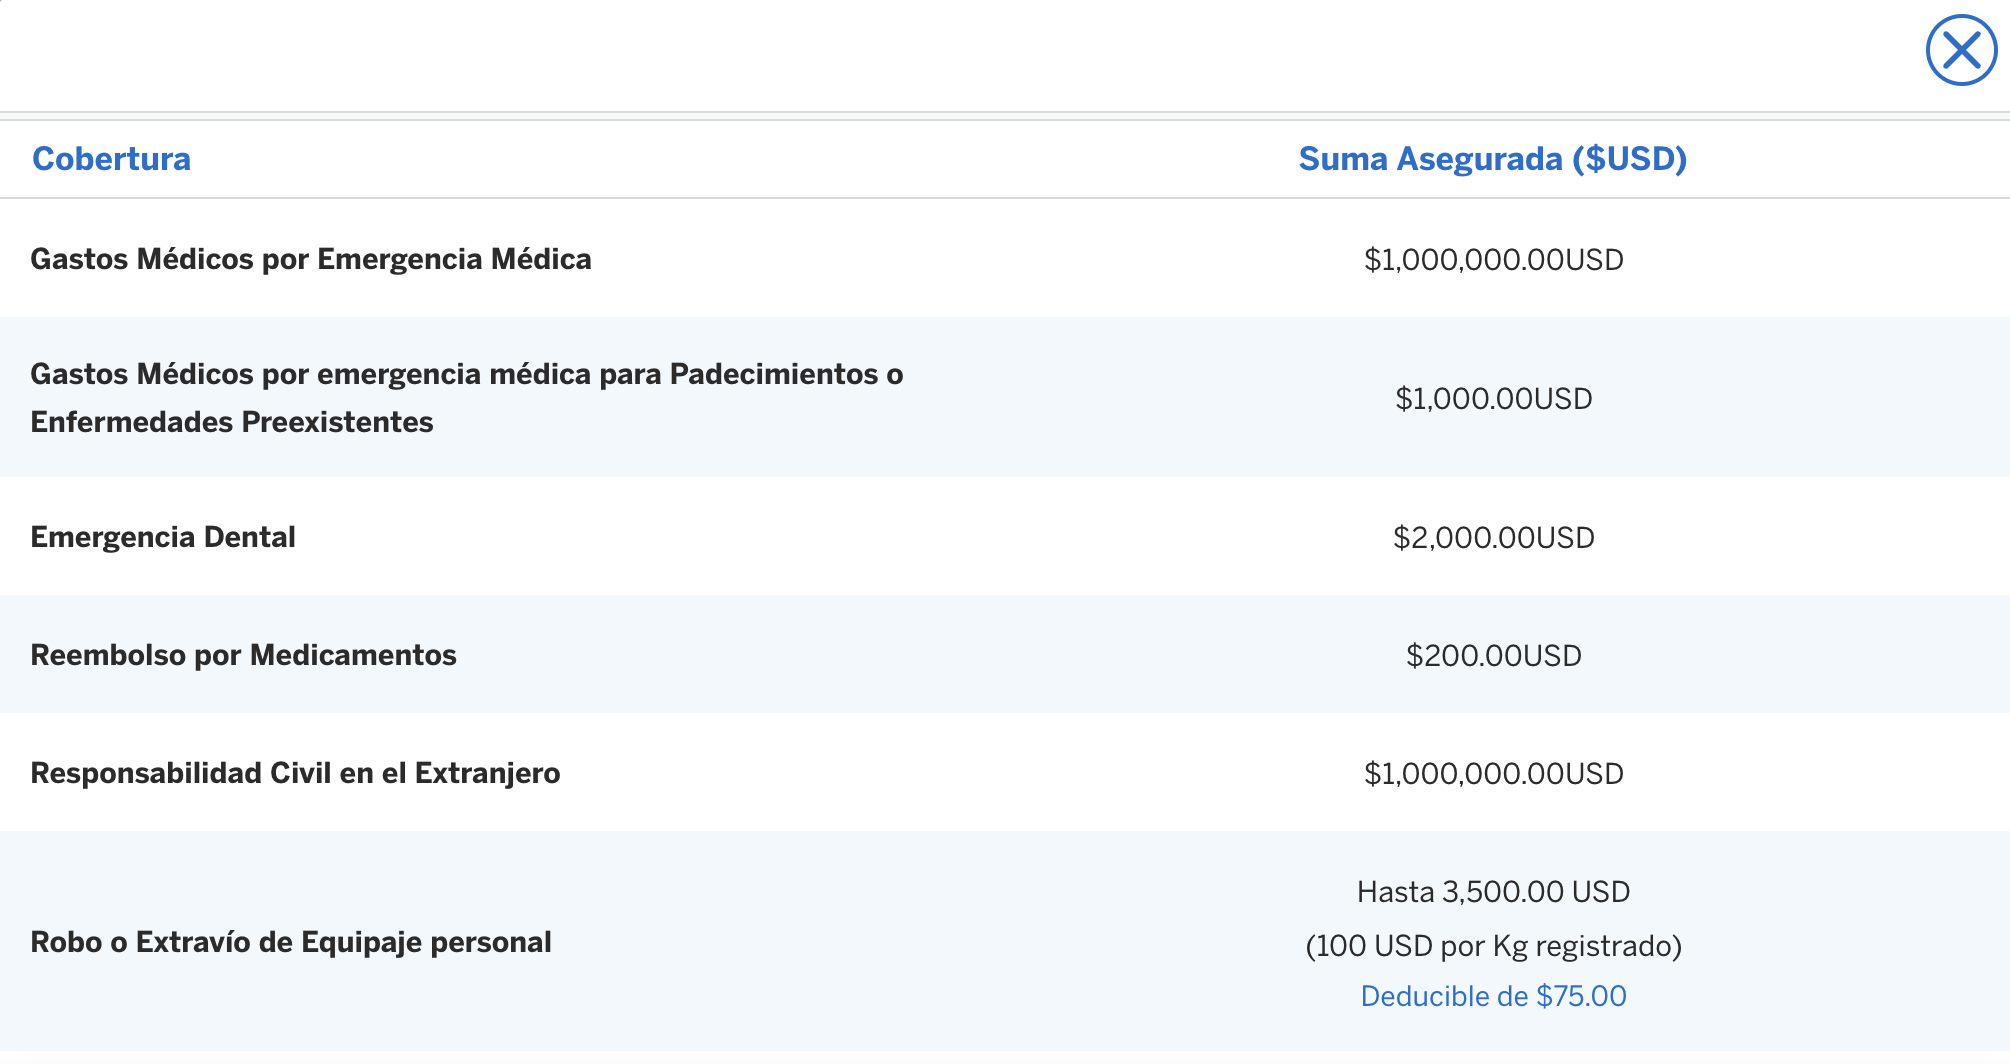Click the $2,000.00USD insured amount
This screenshot has height=1064, width=2010.
(x=1493, y=538)
